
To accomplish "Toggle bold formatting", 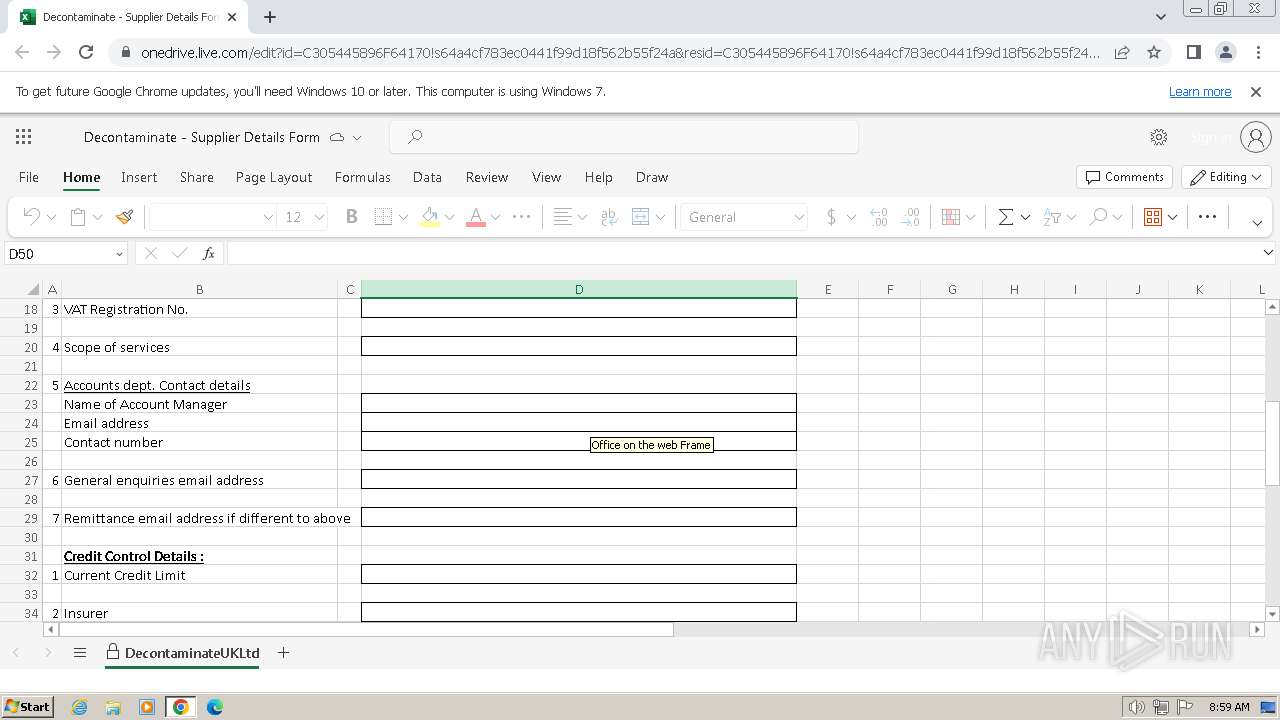I will tap(351, 217).
